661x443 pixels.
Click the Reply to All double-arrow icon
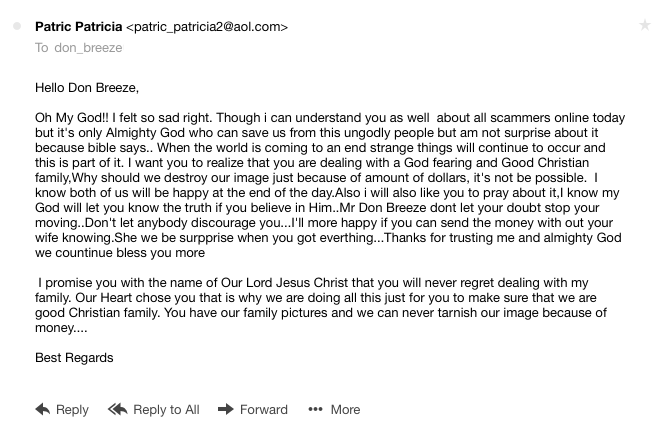tap(118, 409)
